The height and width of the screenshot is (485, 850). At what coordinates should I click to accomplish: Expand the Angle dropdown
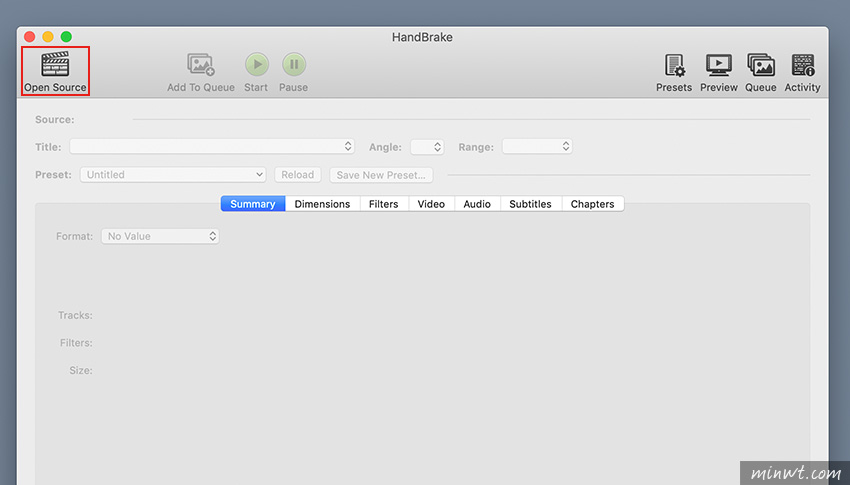click(427, 146)
